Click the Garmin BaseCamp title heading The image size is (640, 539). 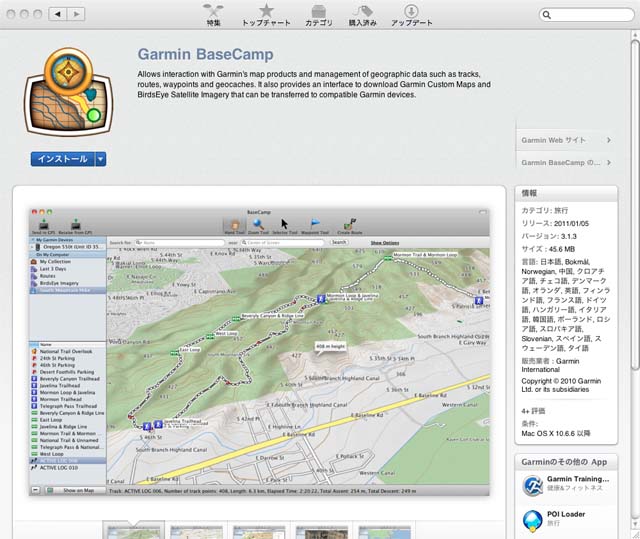pyautogui.click(x=205, y=54)
